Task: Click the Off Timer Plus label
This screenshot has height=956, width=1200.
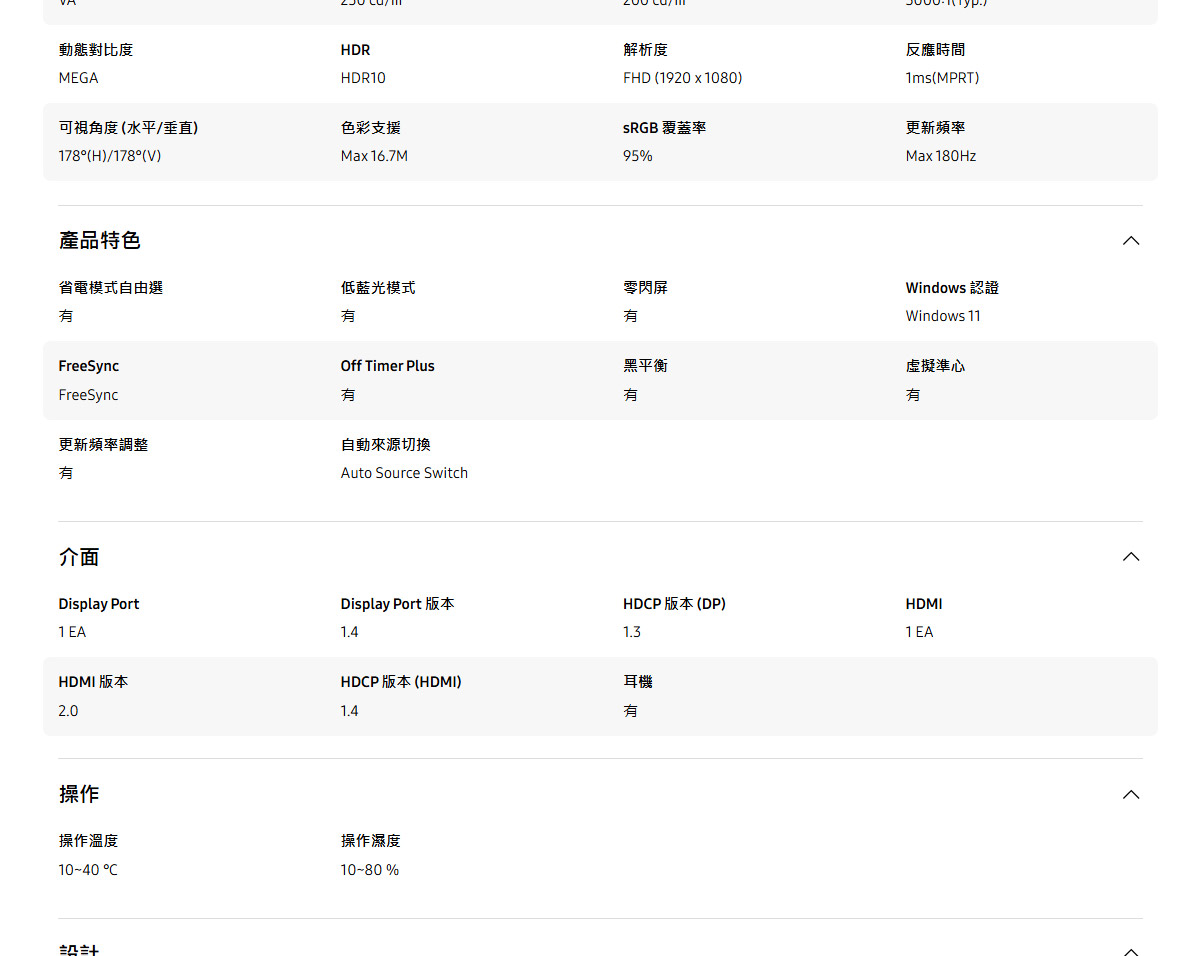Action: tap(387, 366)
